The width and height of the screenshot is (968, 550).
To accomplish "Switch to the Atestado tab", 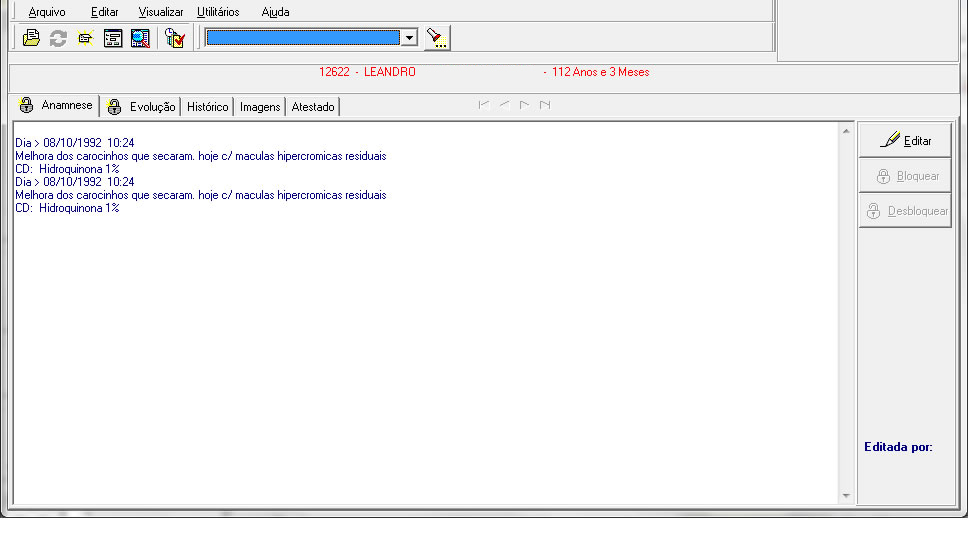I will click(313, 107).
